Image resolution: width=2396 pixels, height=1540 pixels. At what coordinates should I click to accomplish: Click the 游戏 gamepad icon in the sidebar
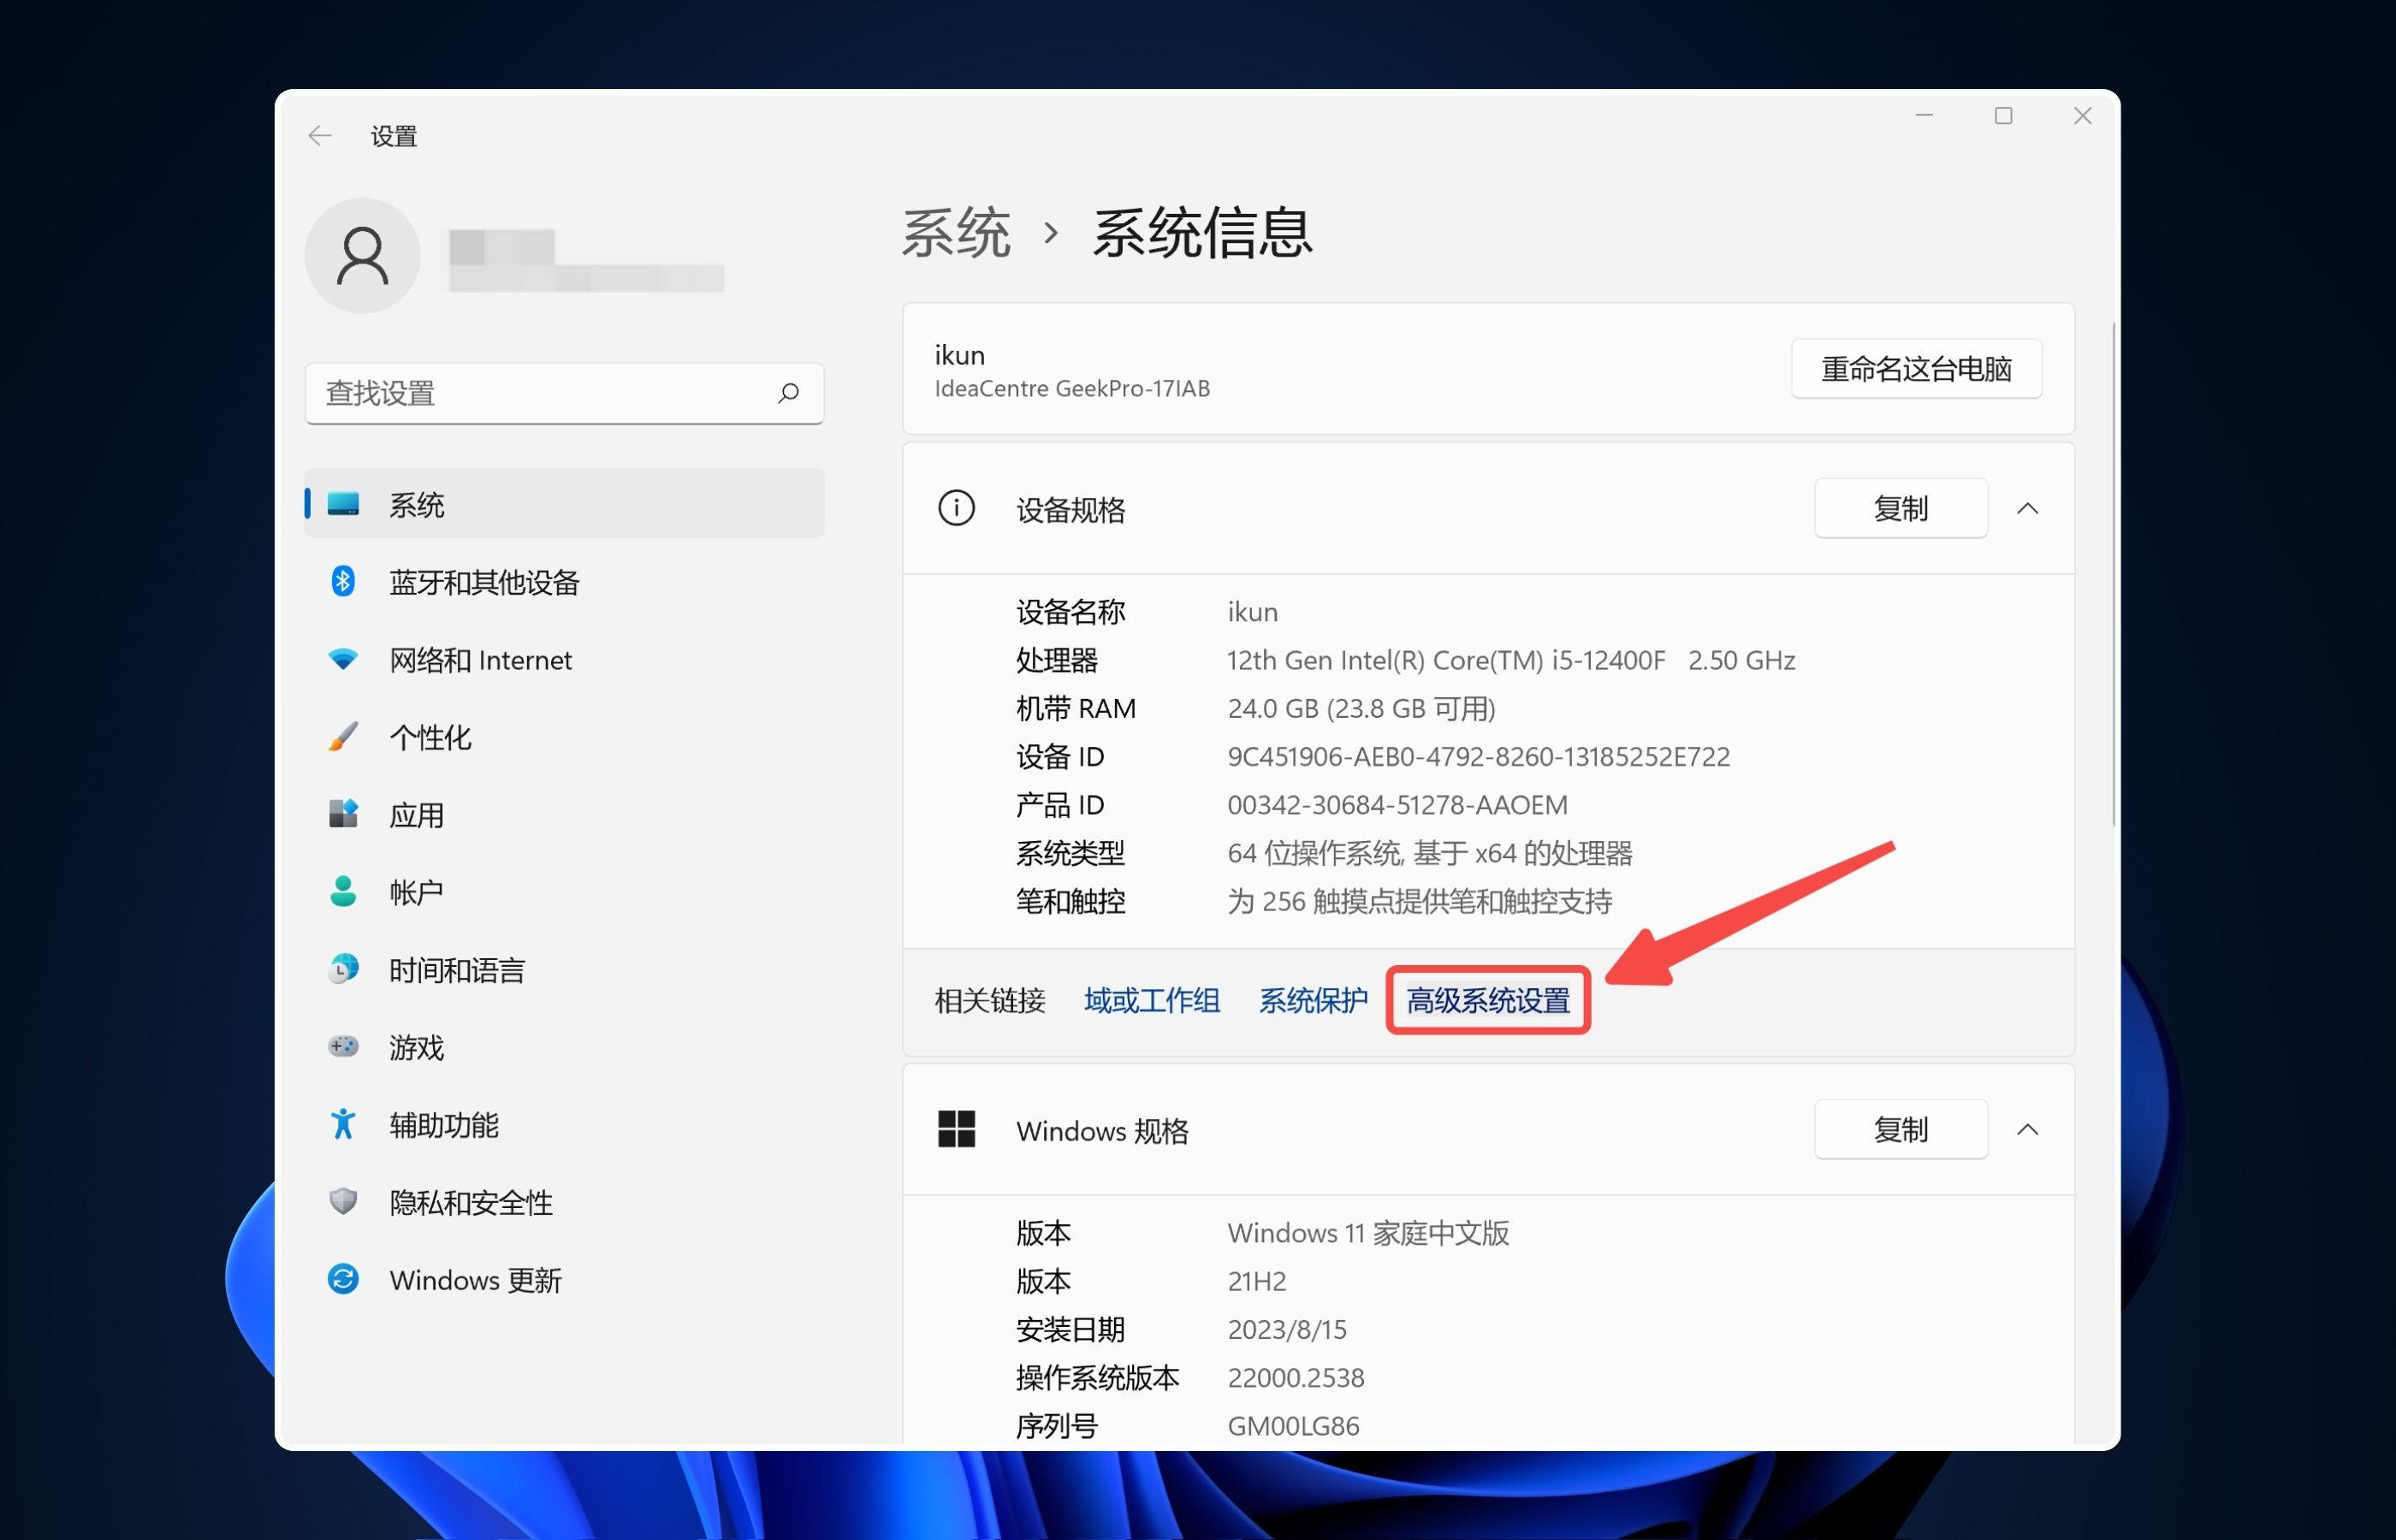coord(343,1046)
